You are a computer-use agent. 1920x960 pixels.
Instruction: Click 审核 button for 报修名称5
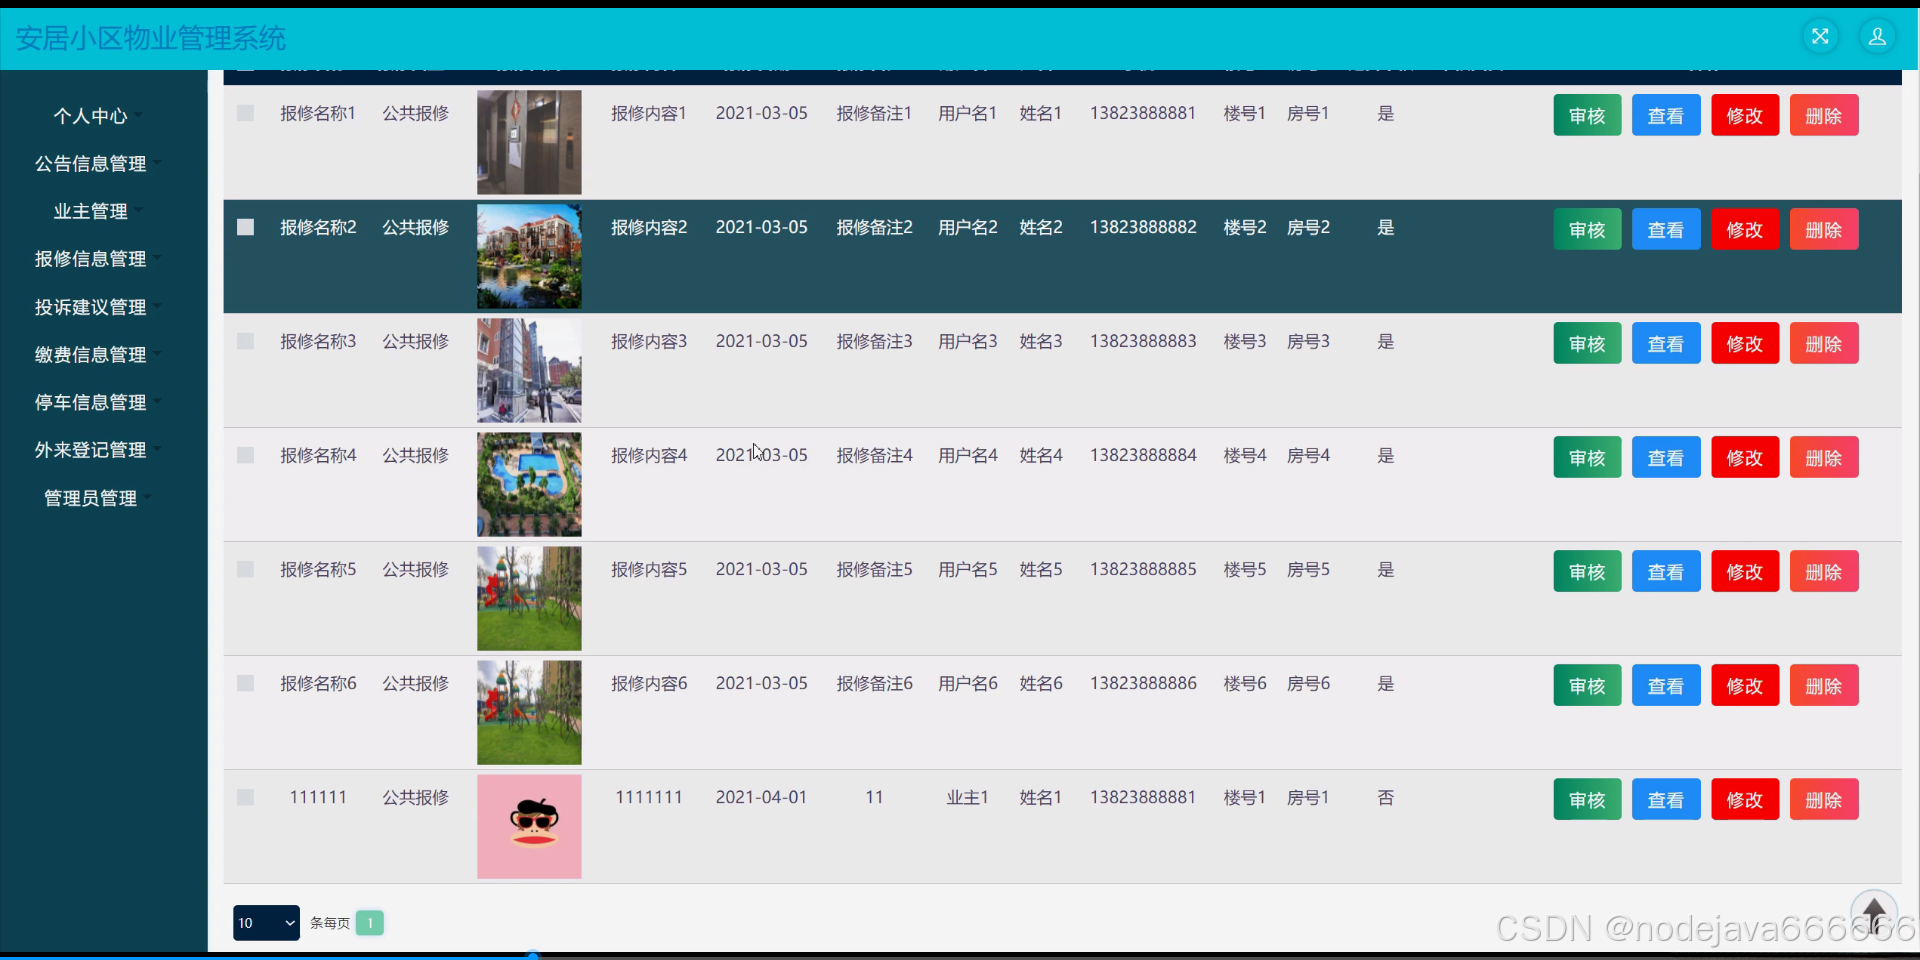click(1587, 571)
